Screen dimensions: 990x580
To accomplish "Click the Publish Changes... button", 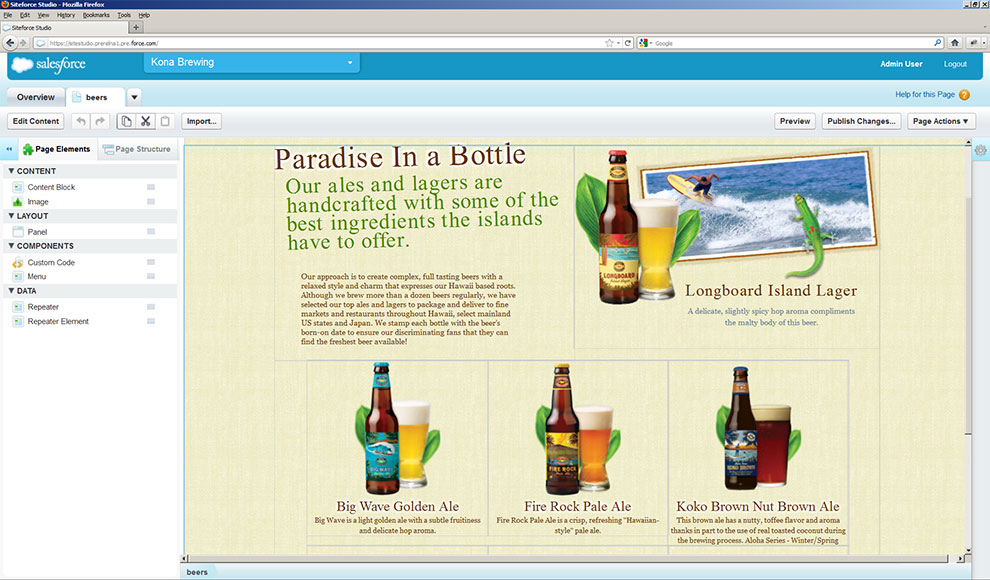I will [x=861, y=121].
